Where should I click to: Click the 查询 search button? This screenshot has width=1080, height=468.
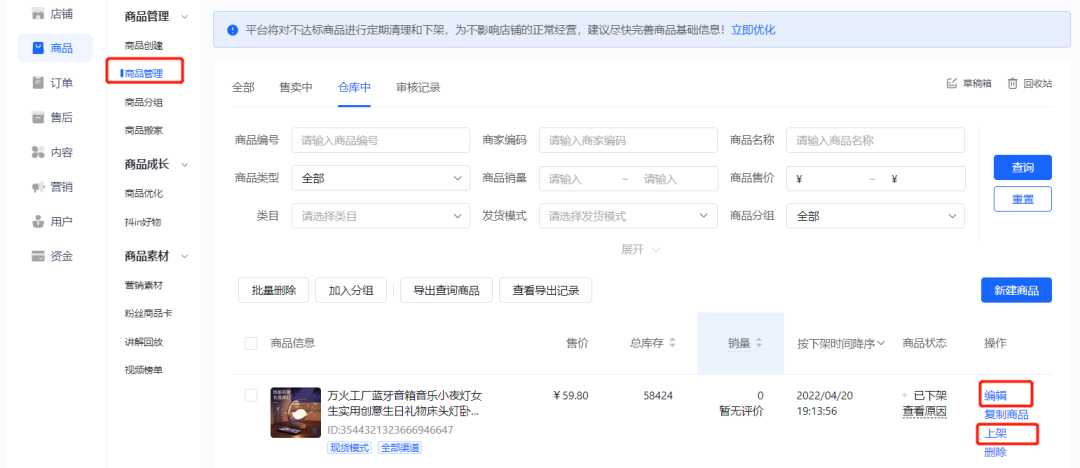click(1023, 167)
